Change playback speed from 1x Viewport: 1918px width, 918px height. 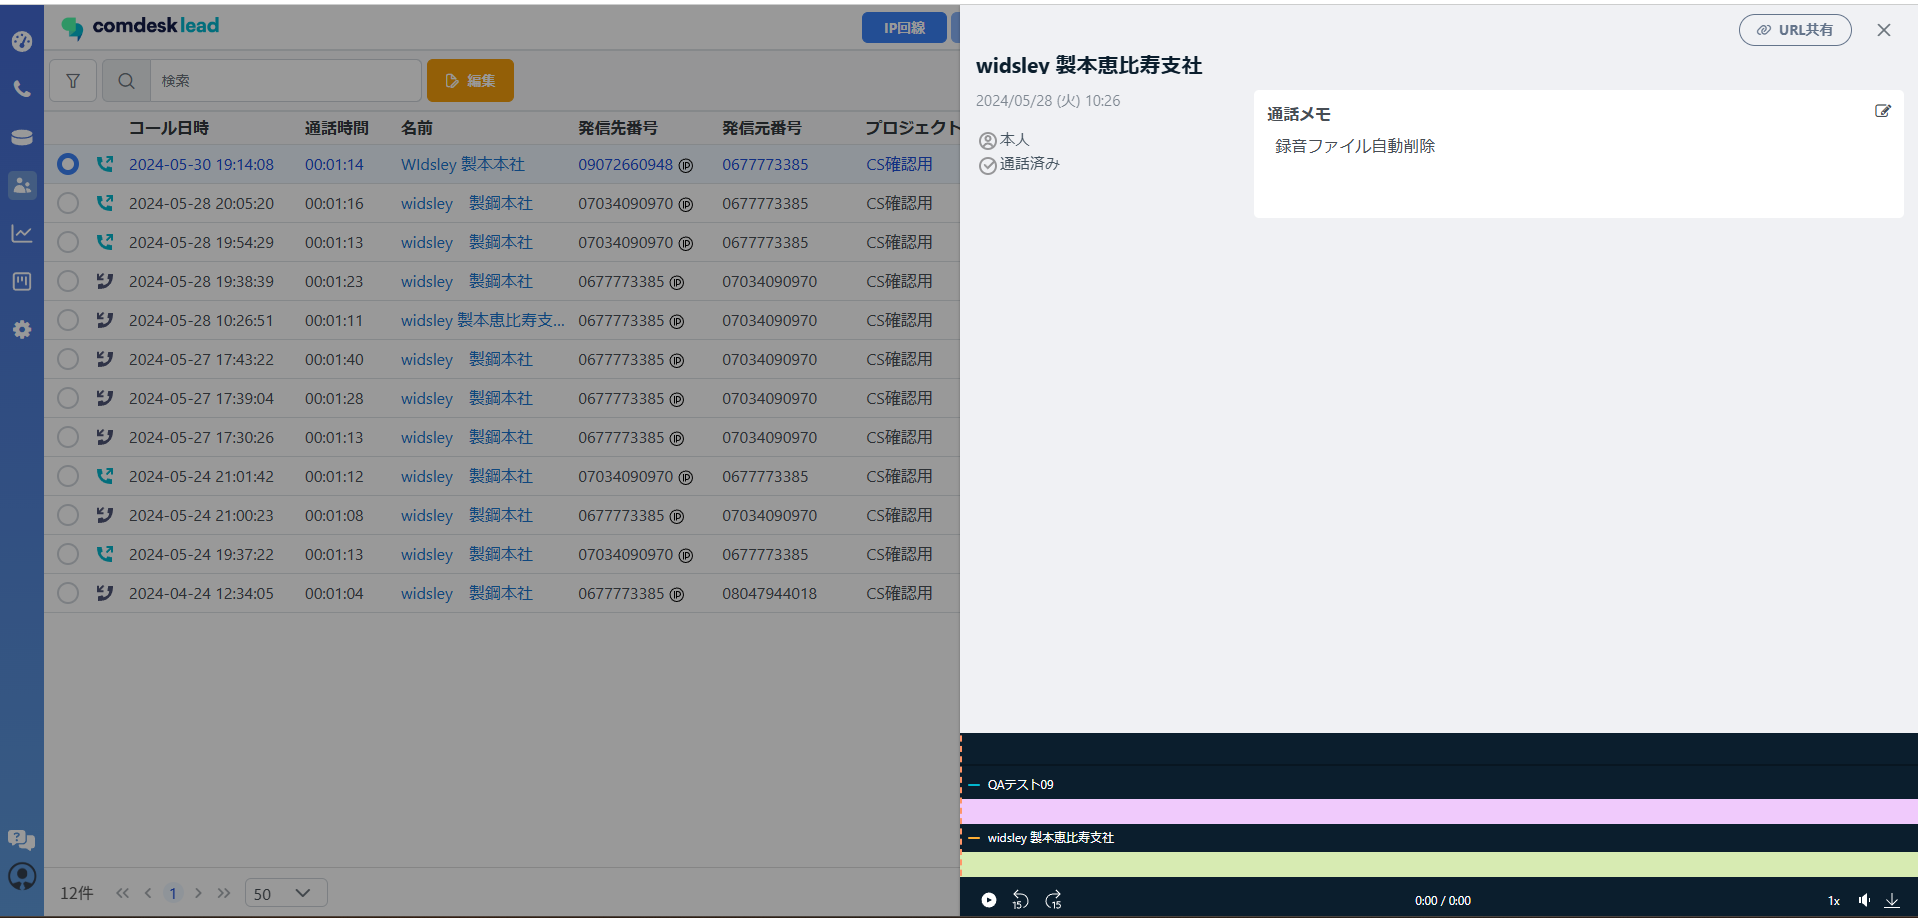coord(1833,901)
